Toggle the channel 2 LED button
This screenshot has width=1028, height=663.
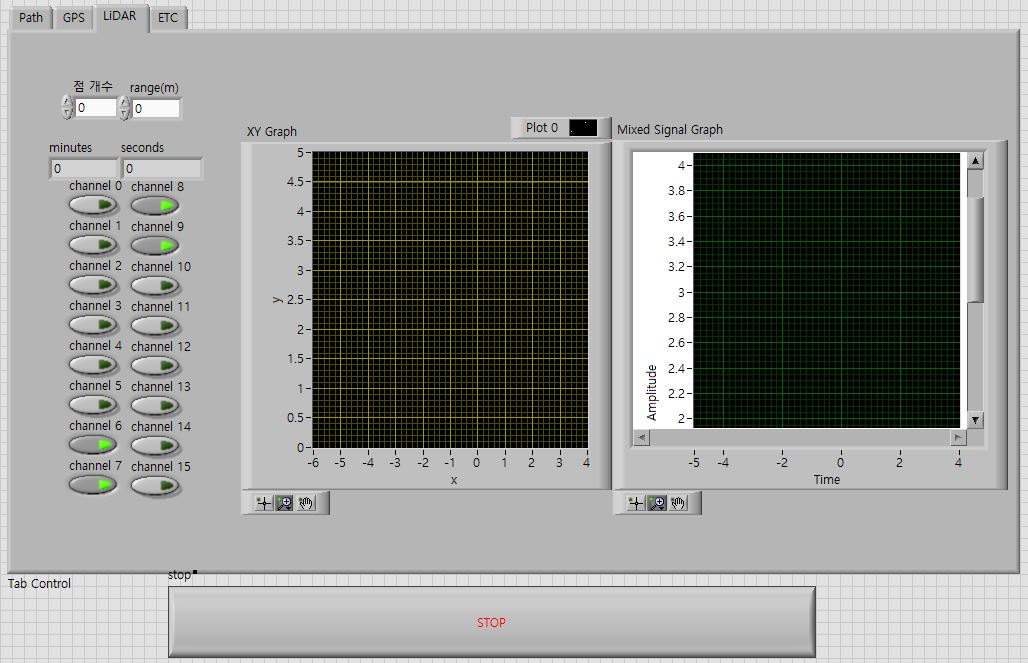93,285
